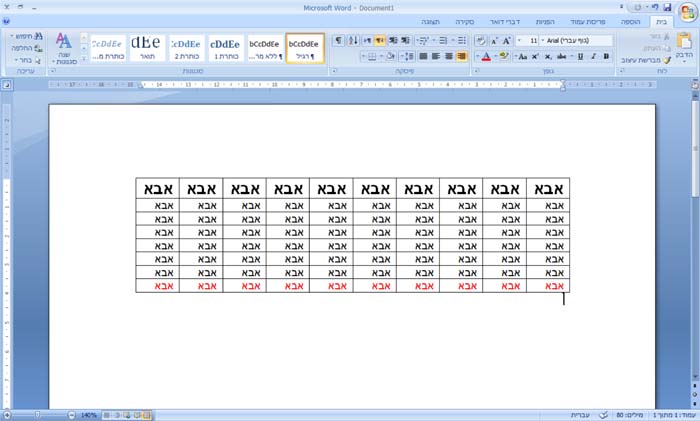This screenshot has height=421, width=700.
Task: Toggle Bold formatting
Action: (x=606, y=56)
